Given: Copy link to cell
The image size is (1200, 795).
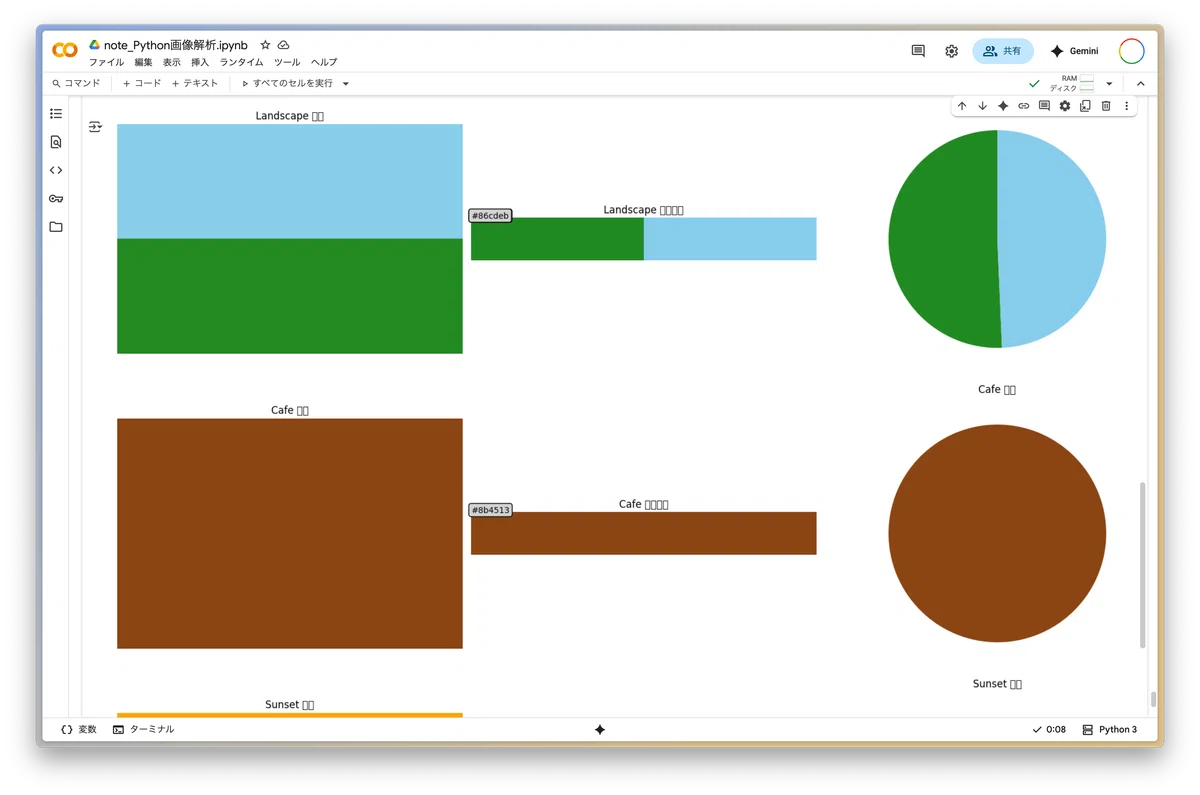Looking at the screenshot, I should click(1023, 106).
